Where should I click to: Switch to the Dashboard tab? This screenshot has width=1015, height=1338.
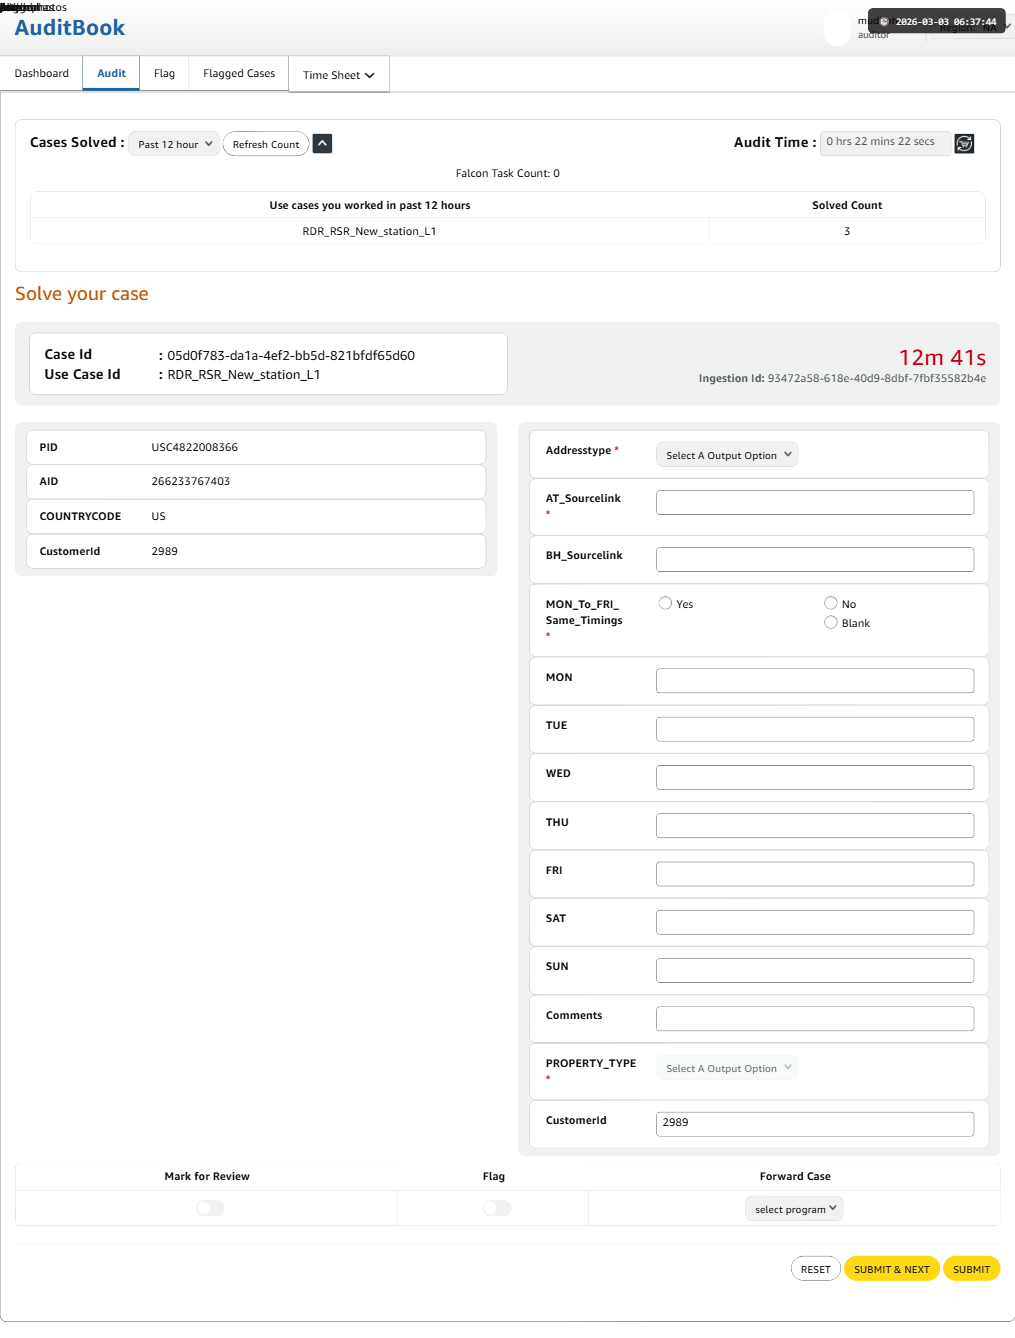pos(42,73)
